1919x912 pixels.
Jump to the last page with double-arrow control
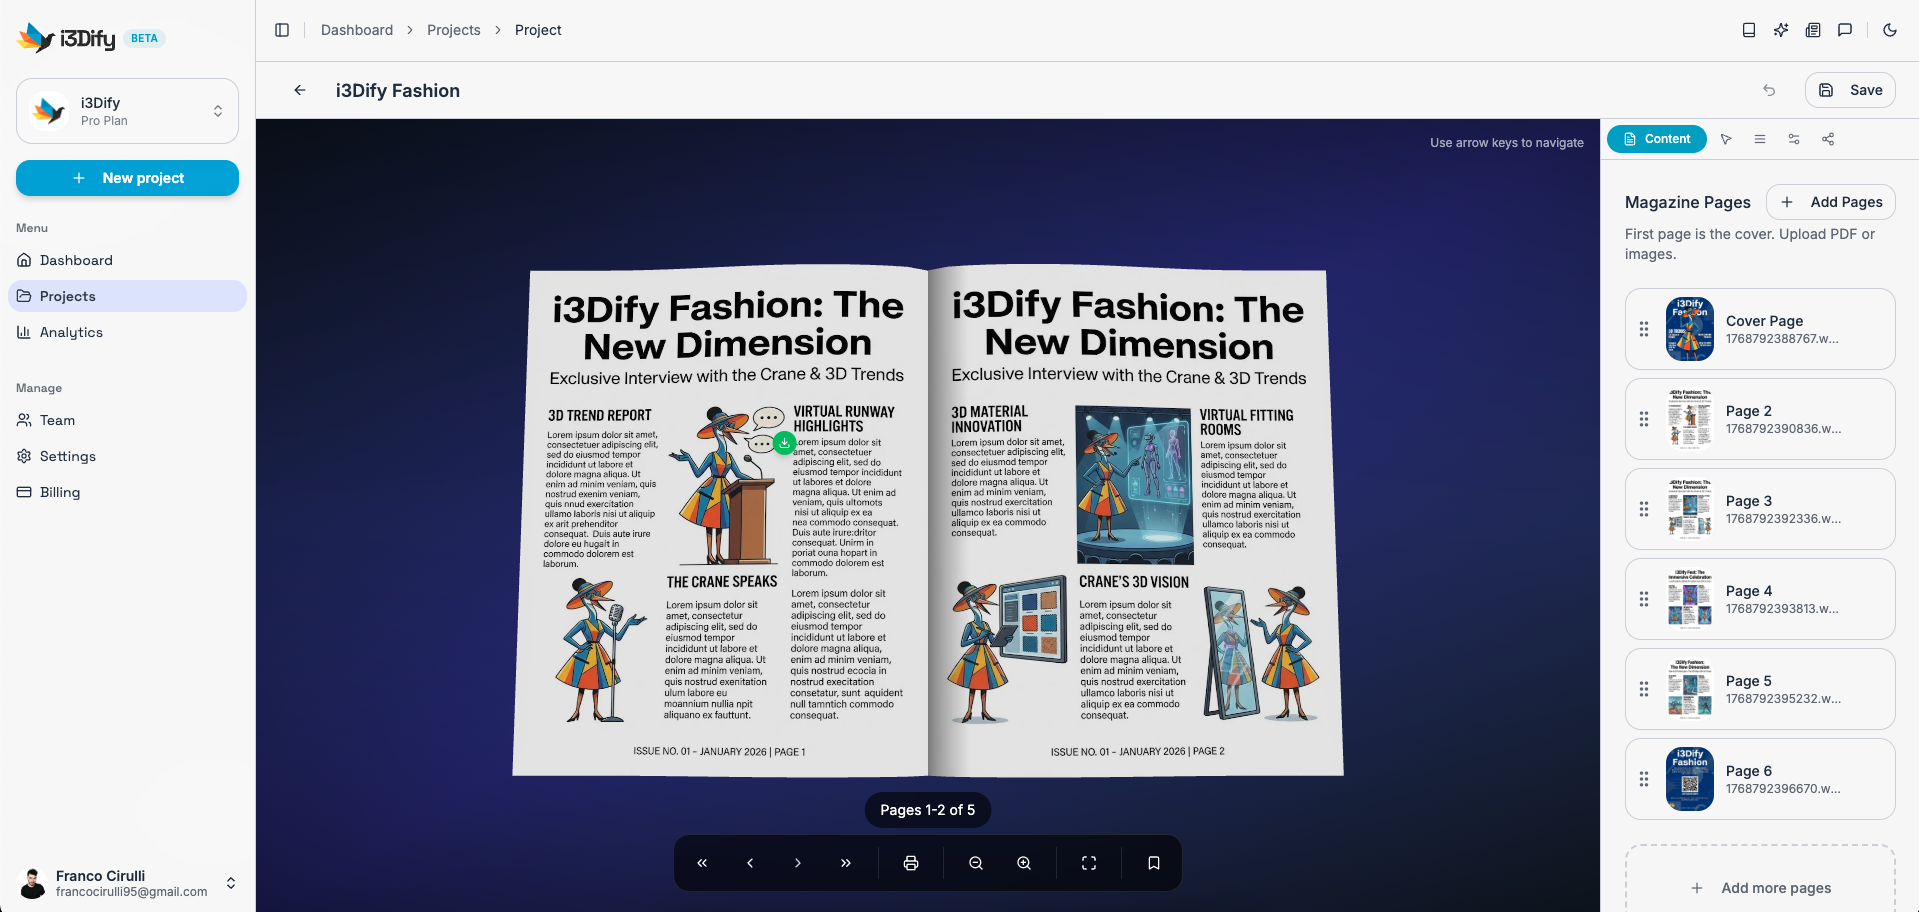tap(845, 862)
